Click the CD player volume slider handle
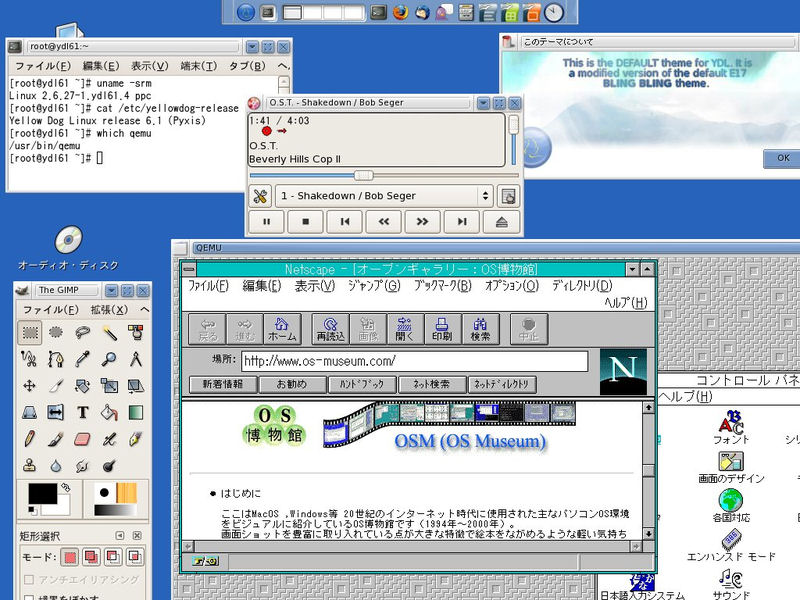 513,124
